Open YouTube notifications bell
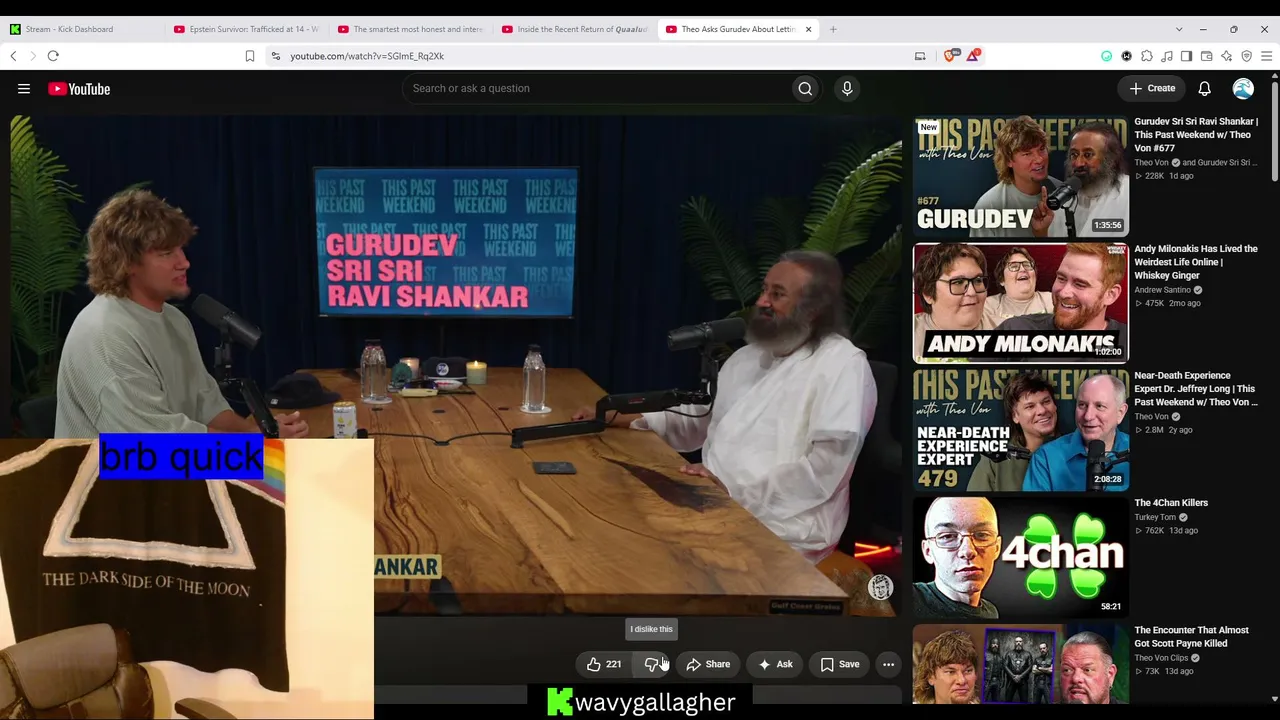The image size is (1280, 720). pyautogui.click(x=1205, y=89)
